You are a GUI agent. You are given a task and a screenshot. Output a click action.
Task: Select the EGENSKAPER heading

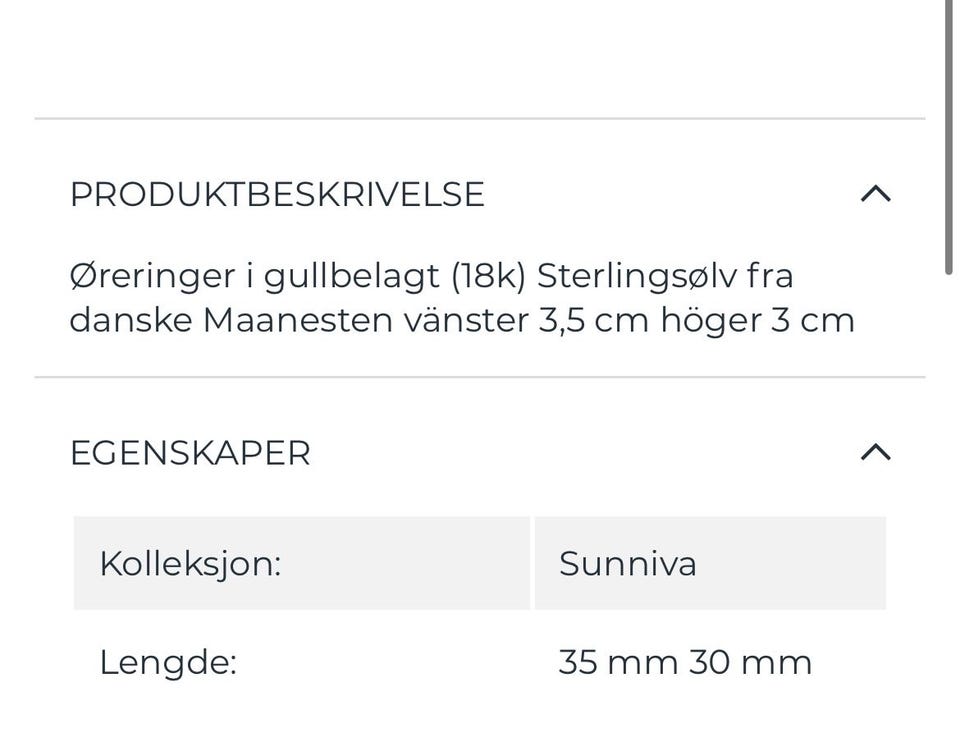(189, 453)
